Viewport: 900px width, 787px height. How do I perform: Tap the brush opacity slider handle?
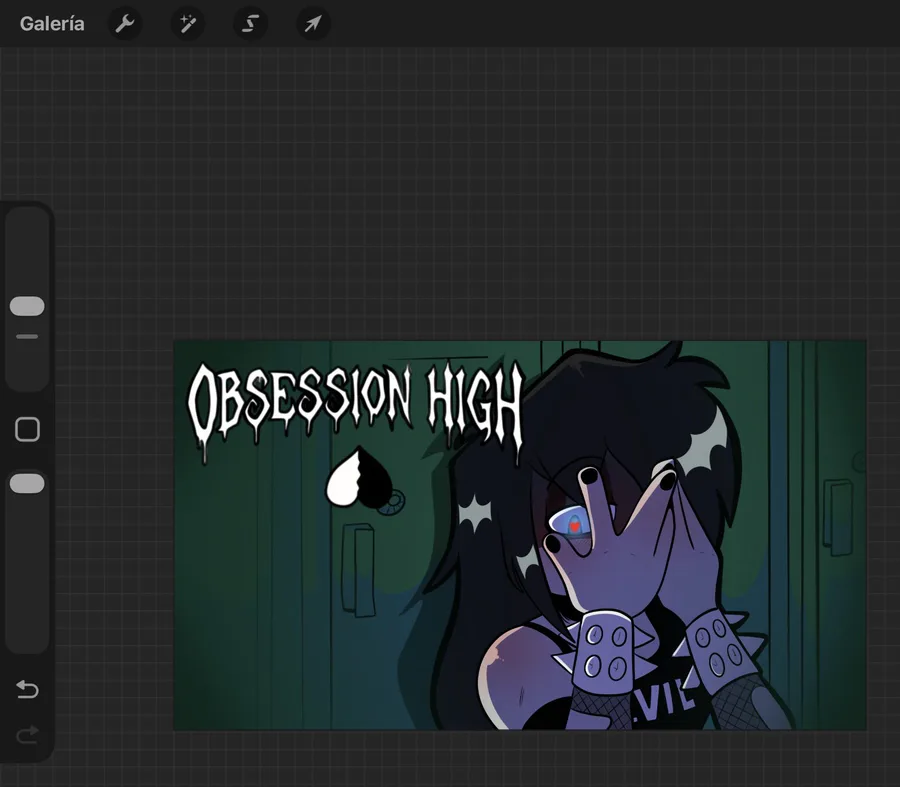coord(27,483)
